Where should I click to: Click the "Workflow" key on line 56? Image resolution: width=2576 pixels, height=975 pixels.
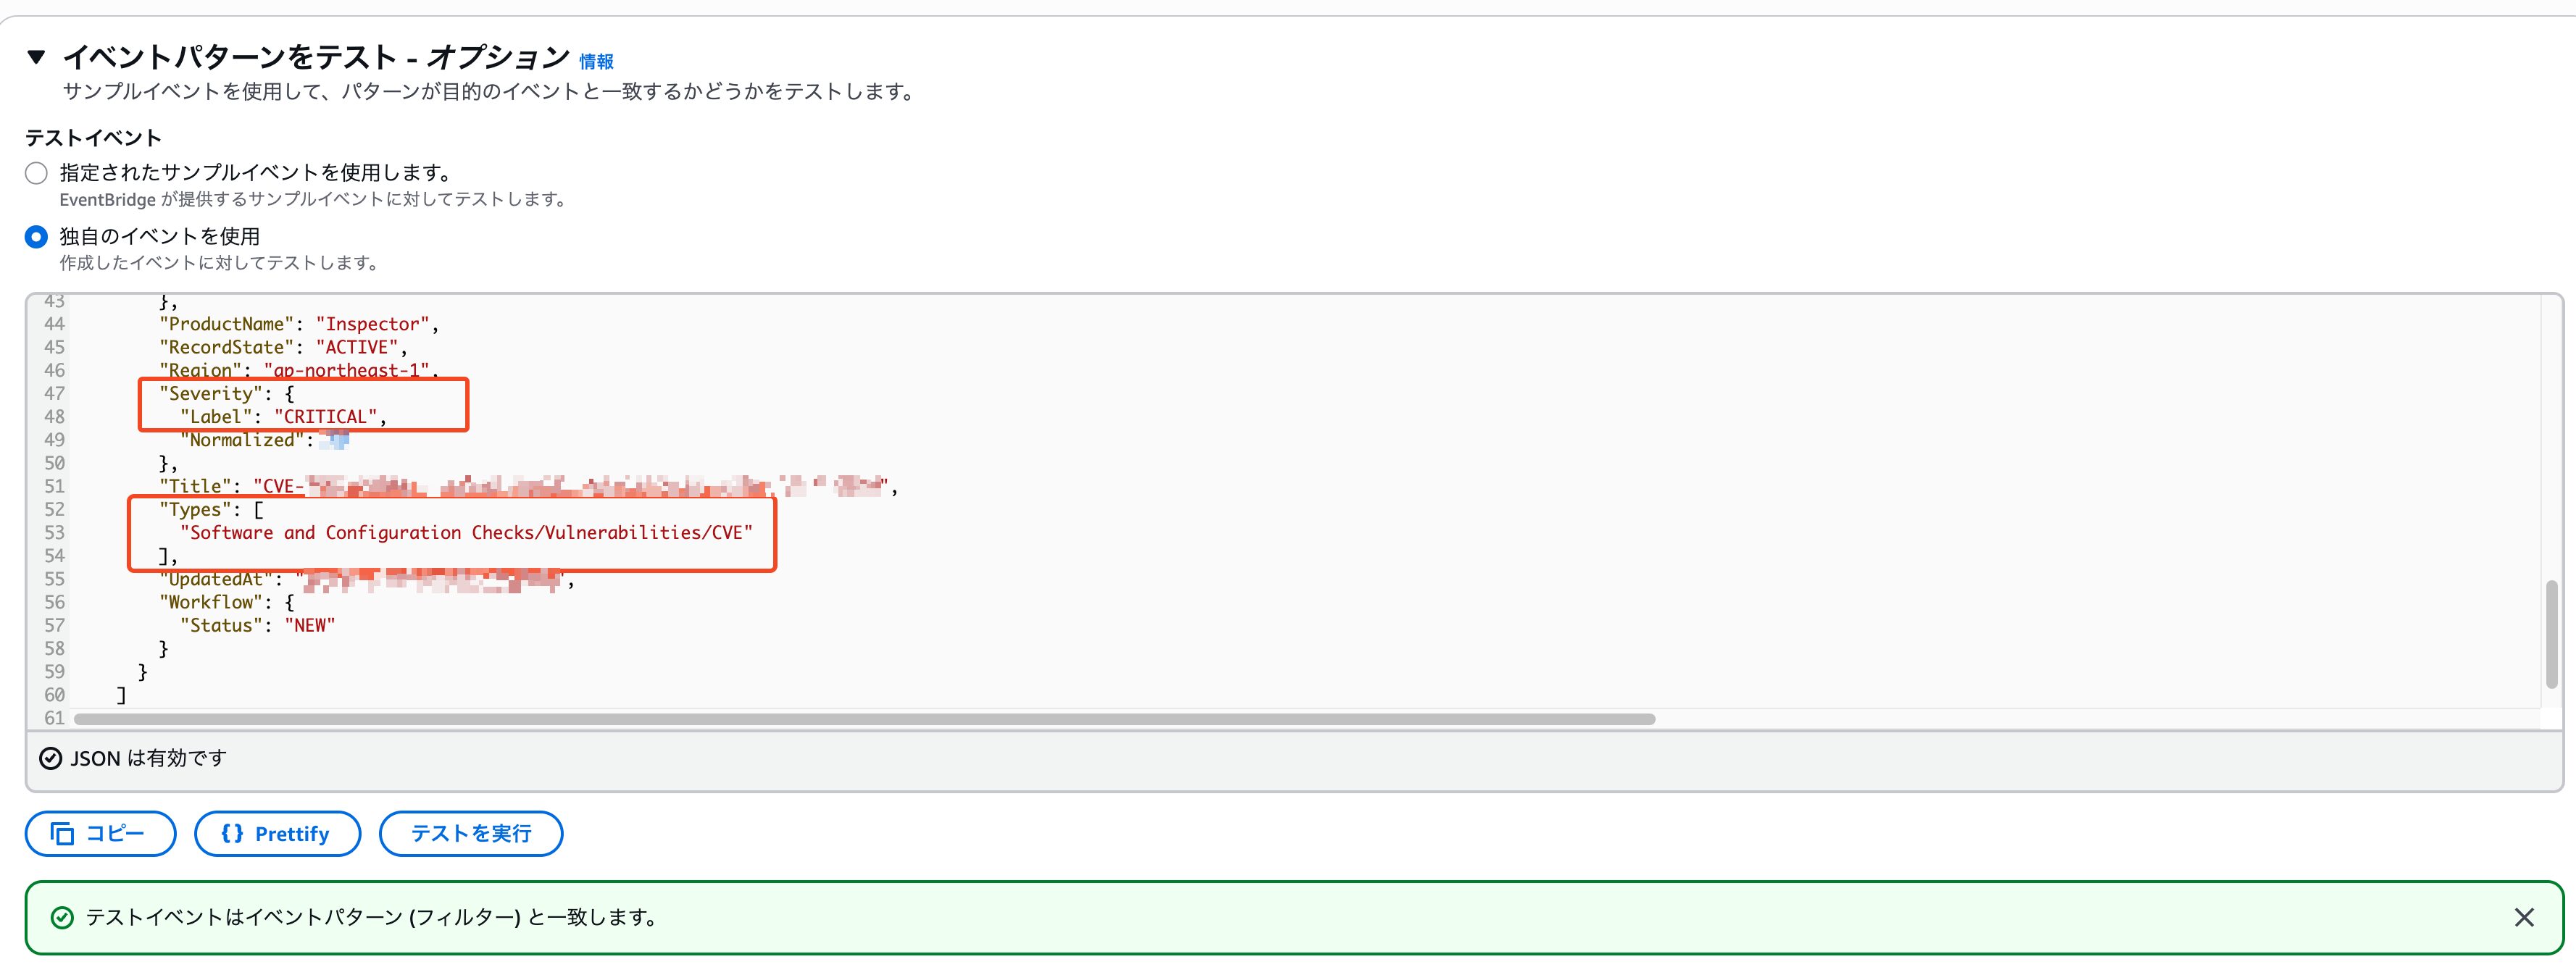(211, 603)
